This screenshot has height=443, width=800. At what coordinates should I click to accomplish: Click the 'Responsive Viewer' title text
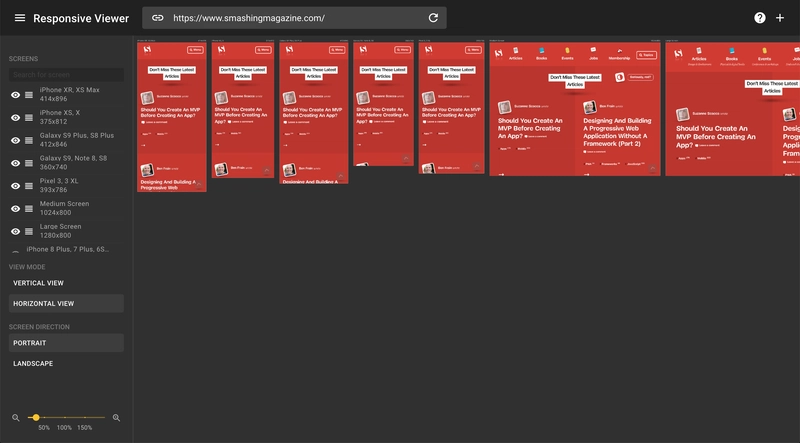coord(81,18)
